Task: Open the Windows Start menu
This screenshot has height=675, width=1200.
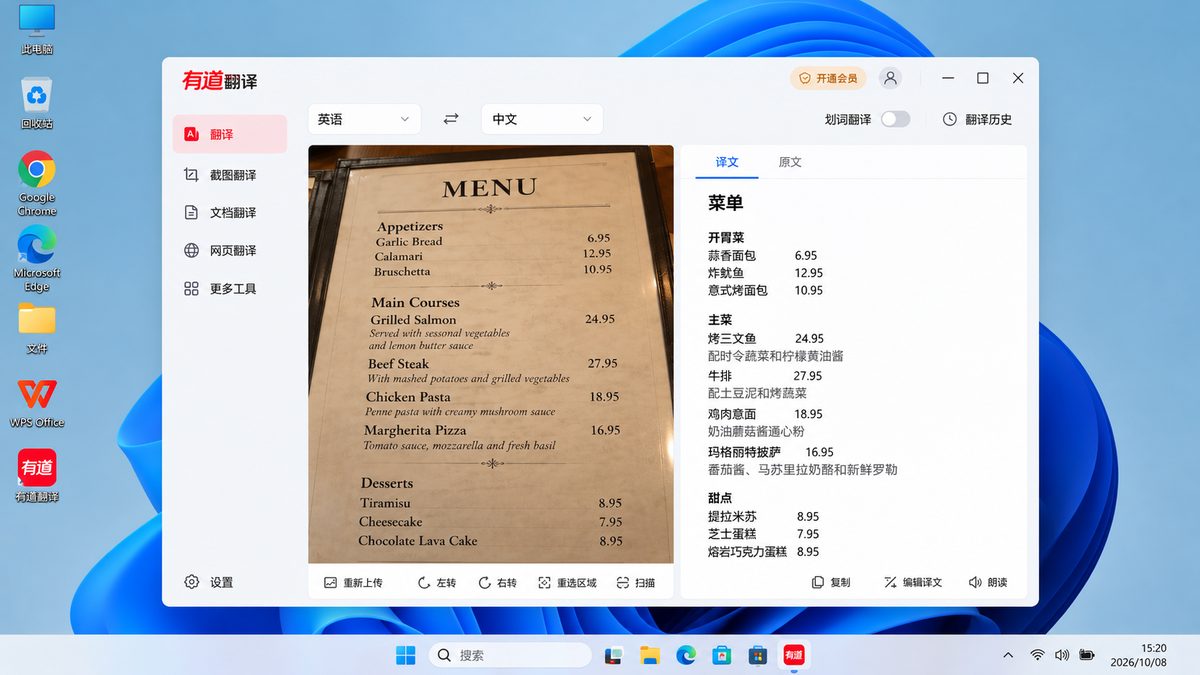Action: [405, 655]
